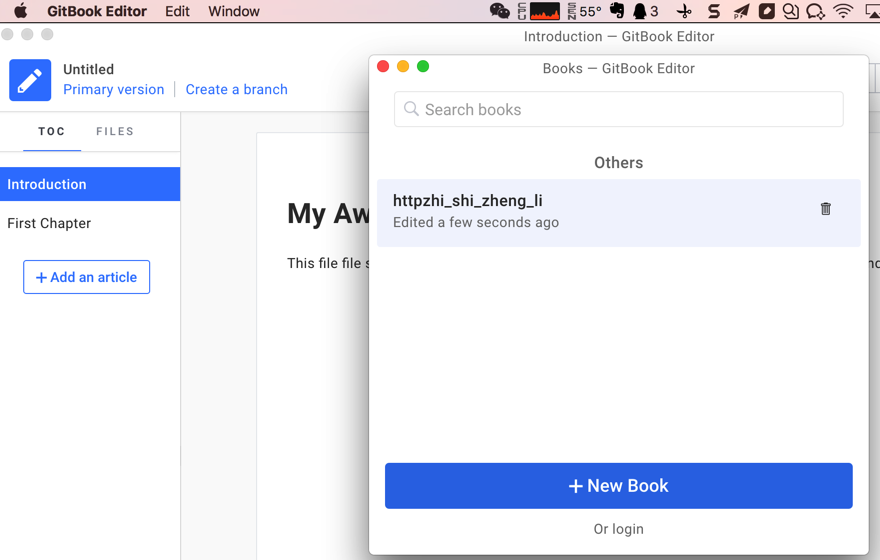The image size is (880, 560).
Task: Open the AirPlay display menu
Action: point(873,11)
